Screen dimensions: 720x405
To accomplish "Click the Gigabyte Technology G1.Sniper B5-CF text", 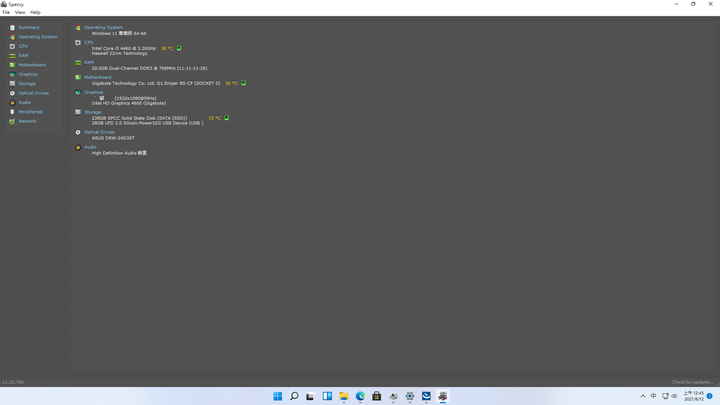I will 156,83.
